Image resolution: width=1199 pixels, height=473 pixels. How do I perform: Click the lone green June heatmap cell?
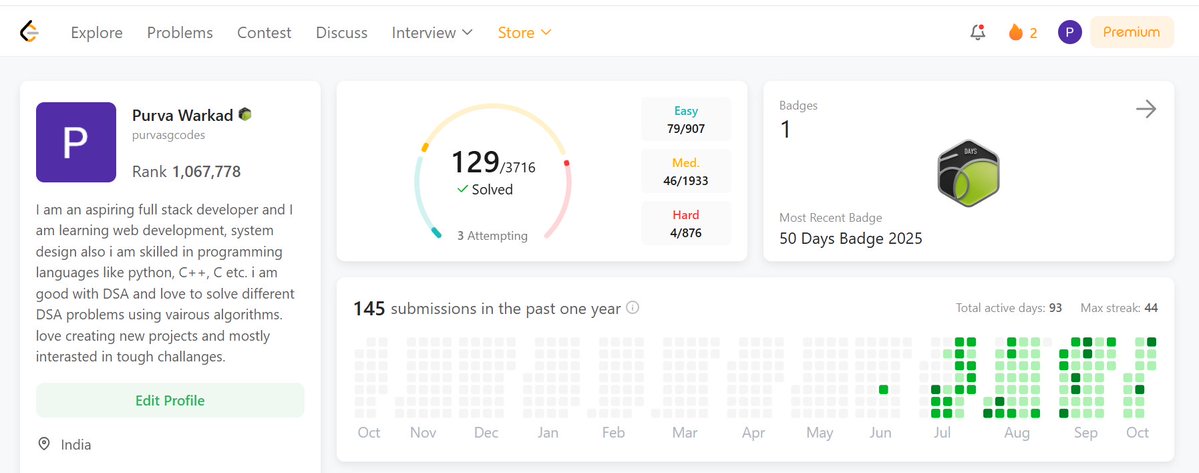(884, 389)
